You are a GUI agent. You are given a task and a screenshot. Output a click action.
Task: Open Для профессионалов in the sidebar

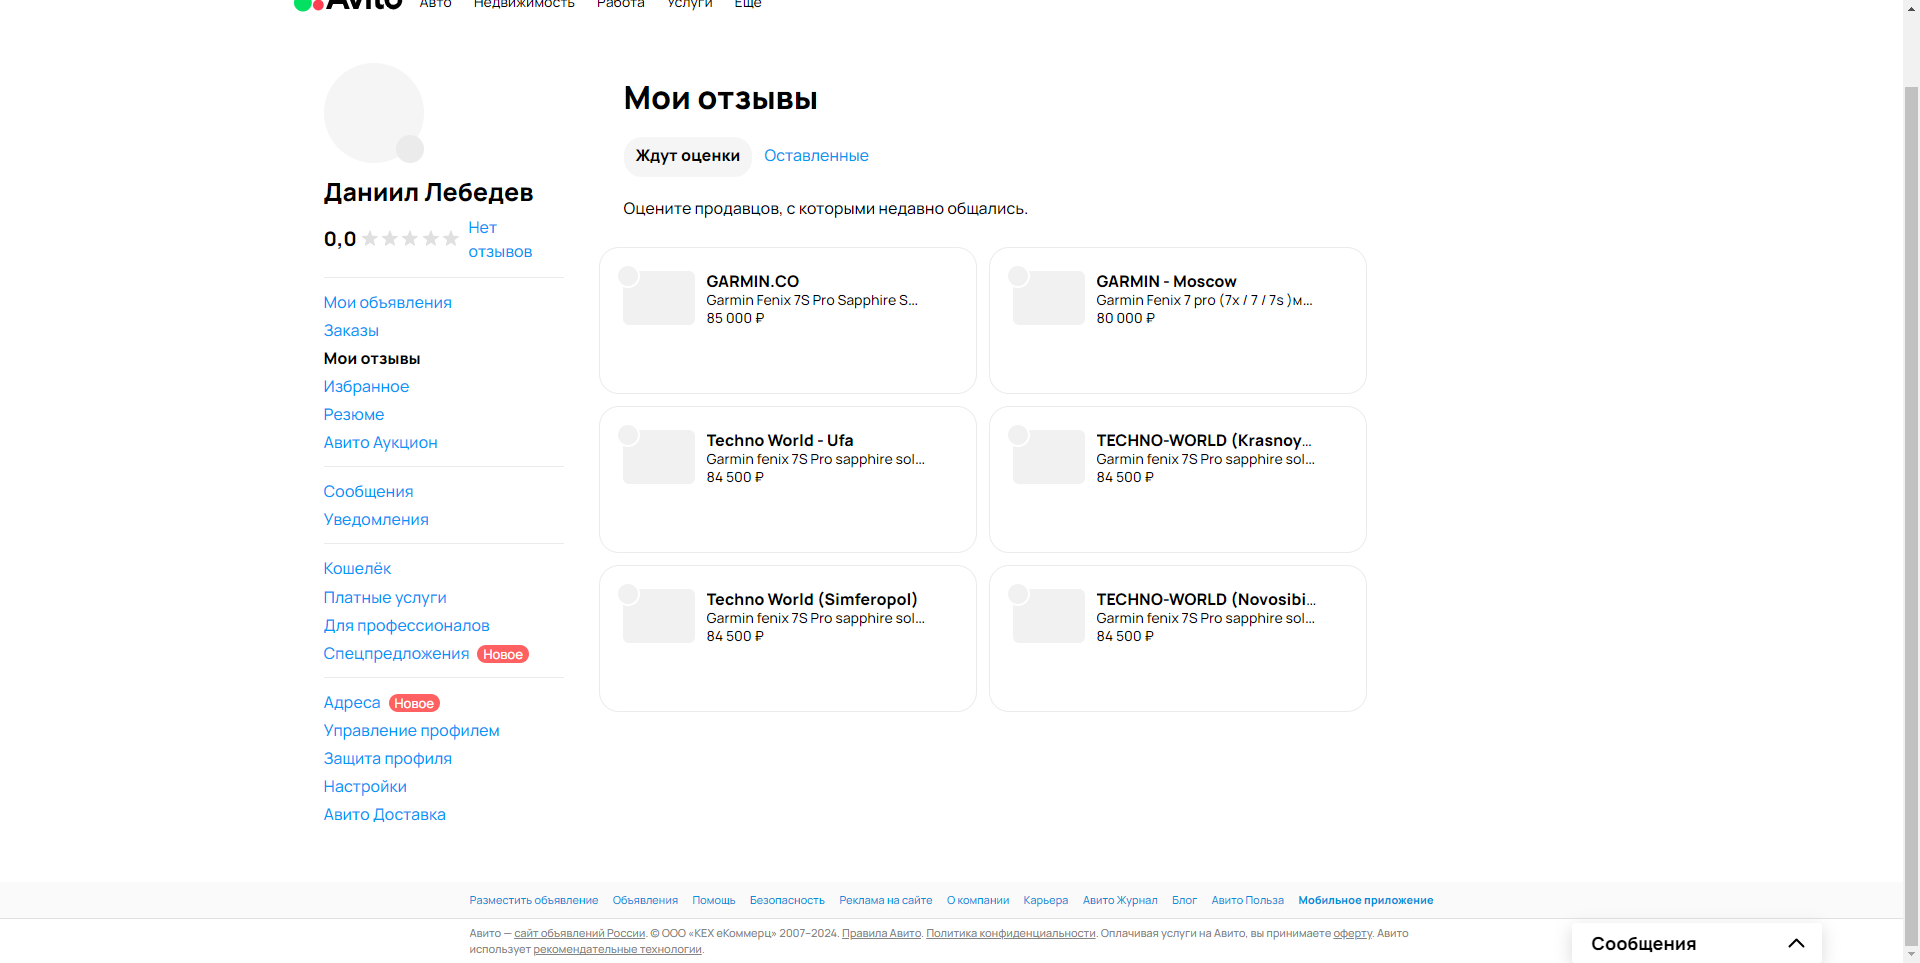pos(407,626)
